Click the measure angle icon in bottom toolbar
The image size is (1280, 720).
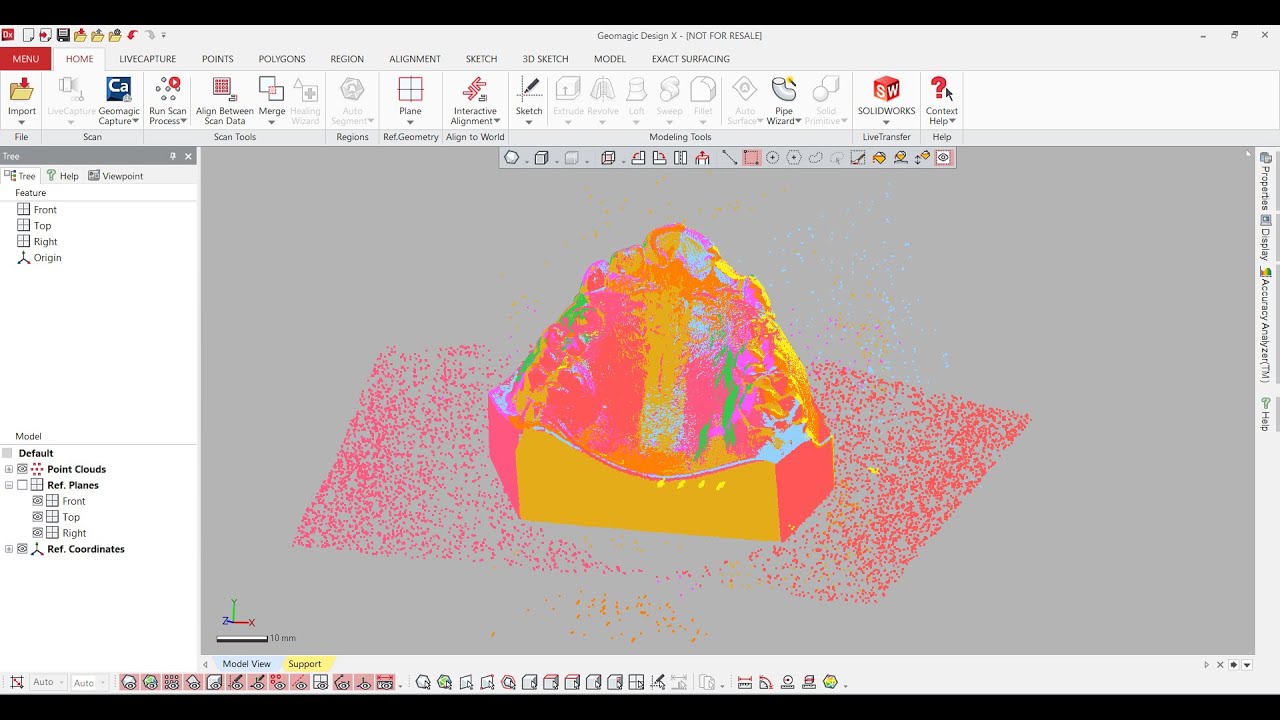[x=766, y=683]
